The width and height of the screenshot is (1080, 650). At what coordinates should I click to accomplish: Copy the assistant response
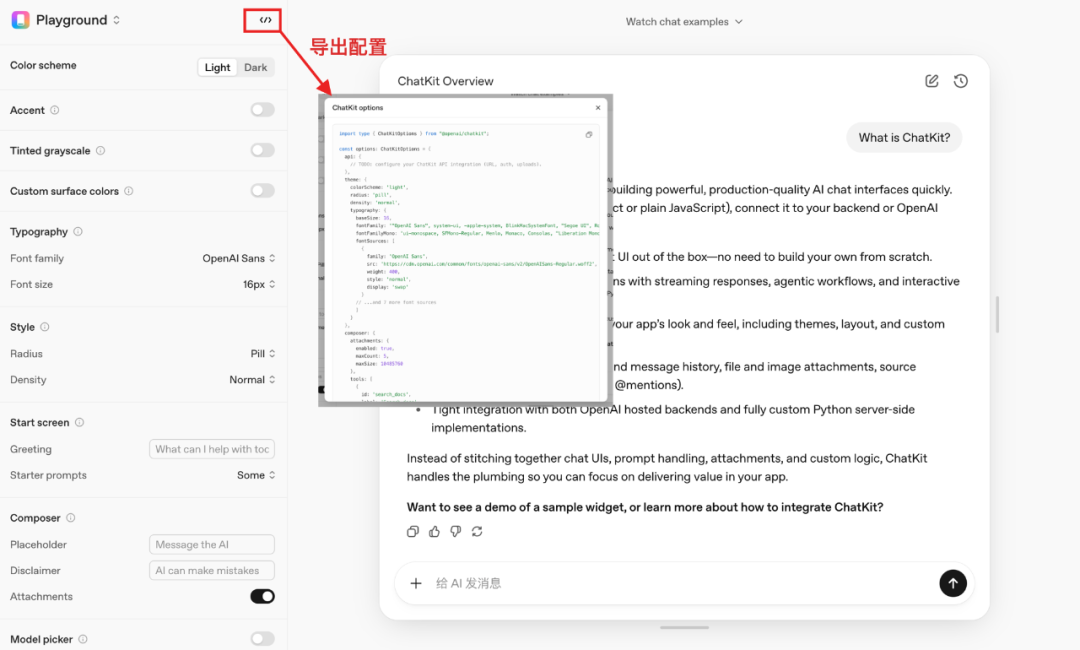point(413,532)
